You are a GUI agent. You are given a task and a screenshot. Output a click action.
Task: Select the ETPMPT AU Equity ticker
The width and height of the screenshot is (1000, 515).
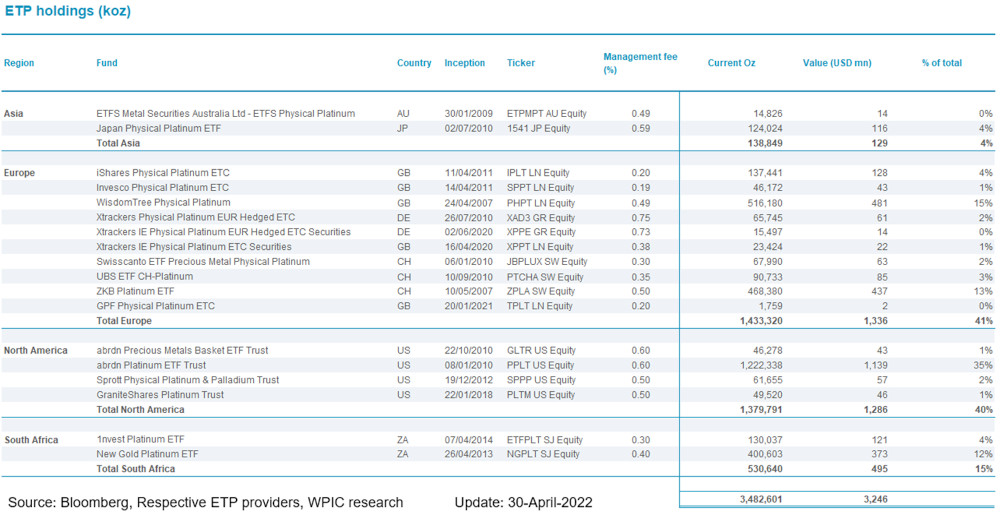[547, 113]
